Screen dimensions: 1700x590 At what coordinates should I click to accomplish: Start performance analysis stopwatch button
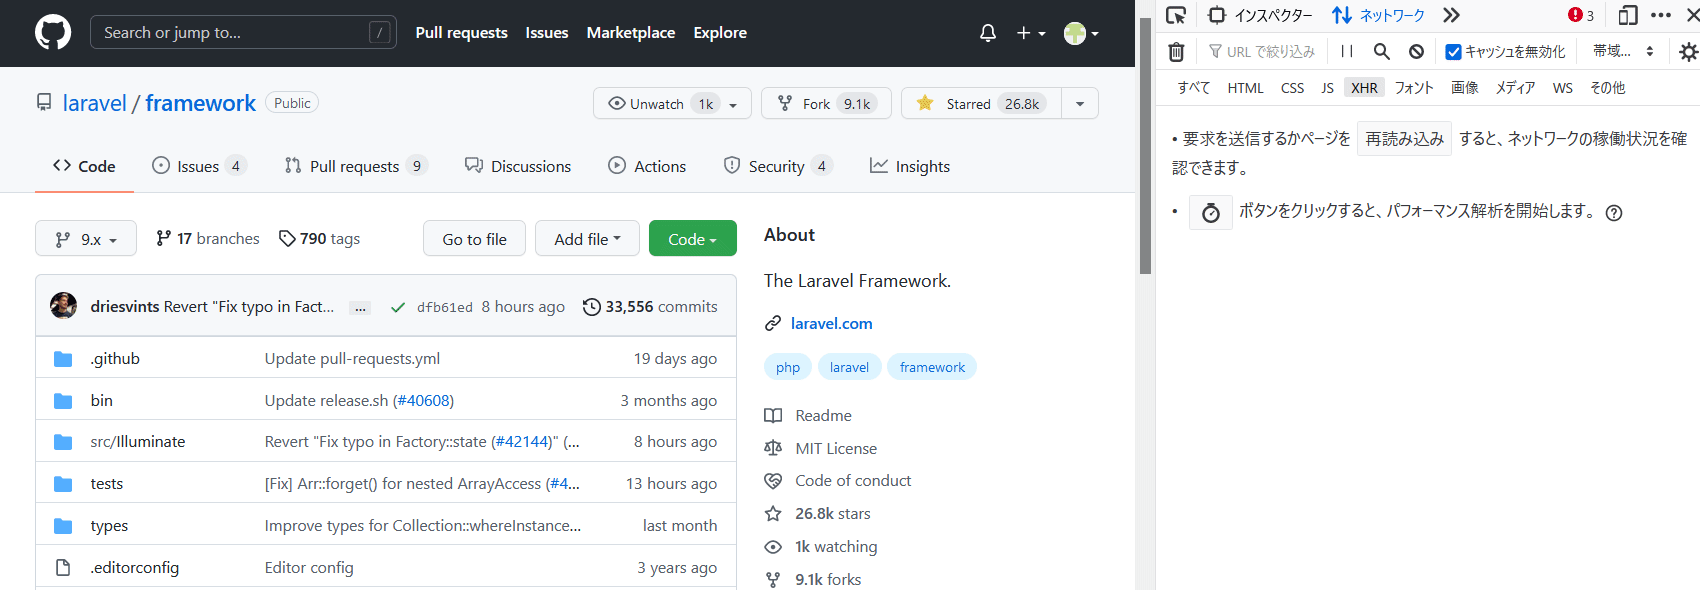(1210, 213)
